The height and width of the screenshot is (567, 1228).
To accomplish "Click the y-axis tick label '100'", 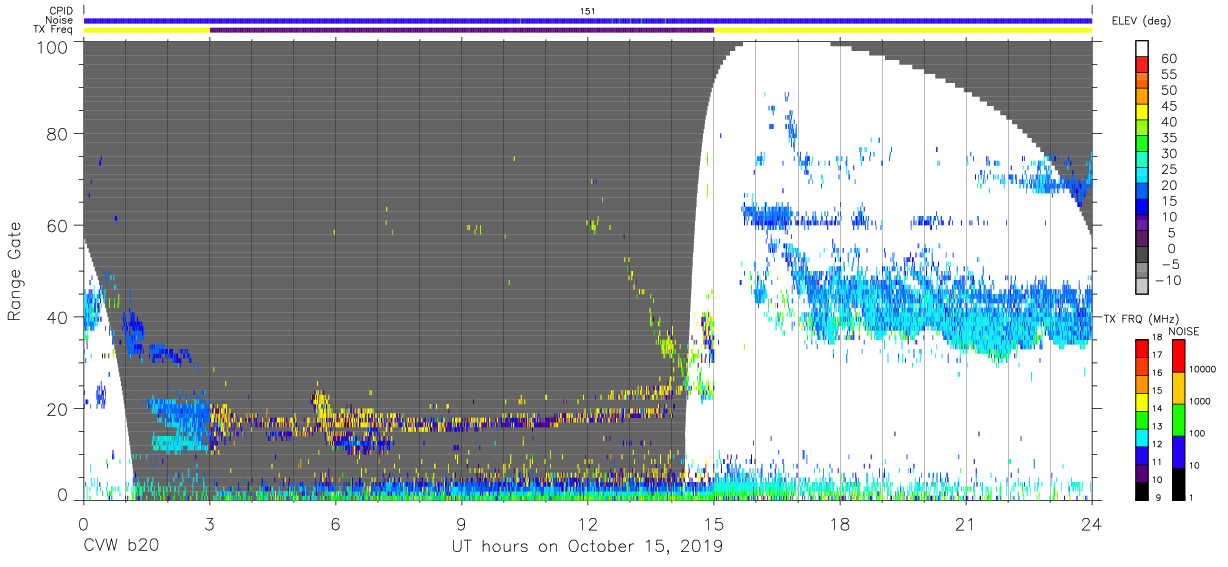I will coord(53,47).
